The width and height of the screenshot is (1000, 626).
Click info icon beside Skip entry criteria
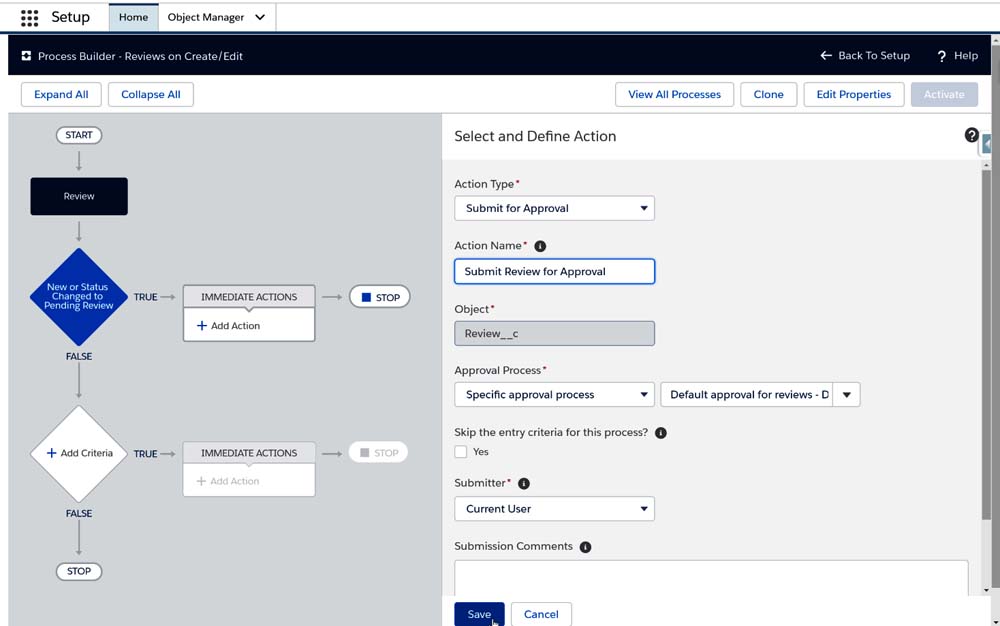coord(660,433)
